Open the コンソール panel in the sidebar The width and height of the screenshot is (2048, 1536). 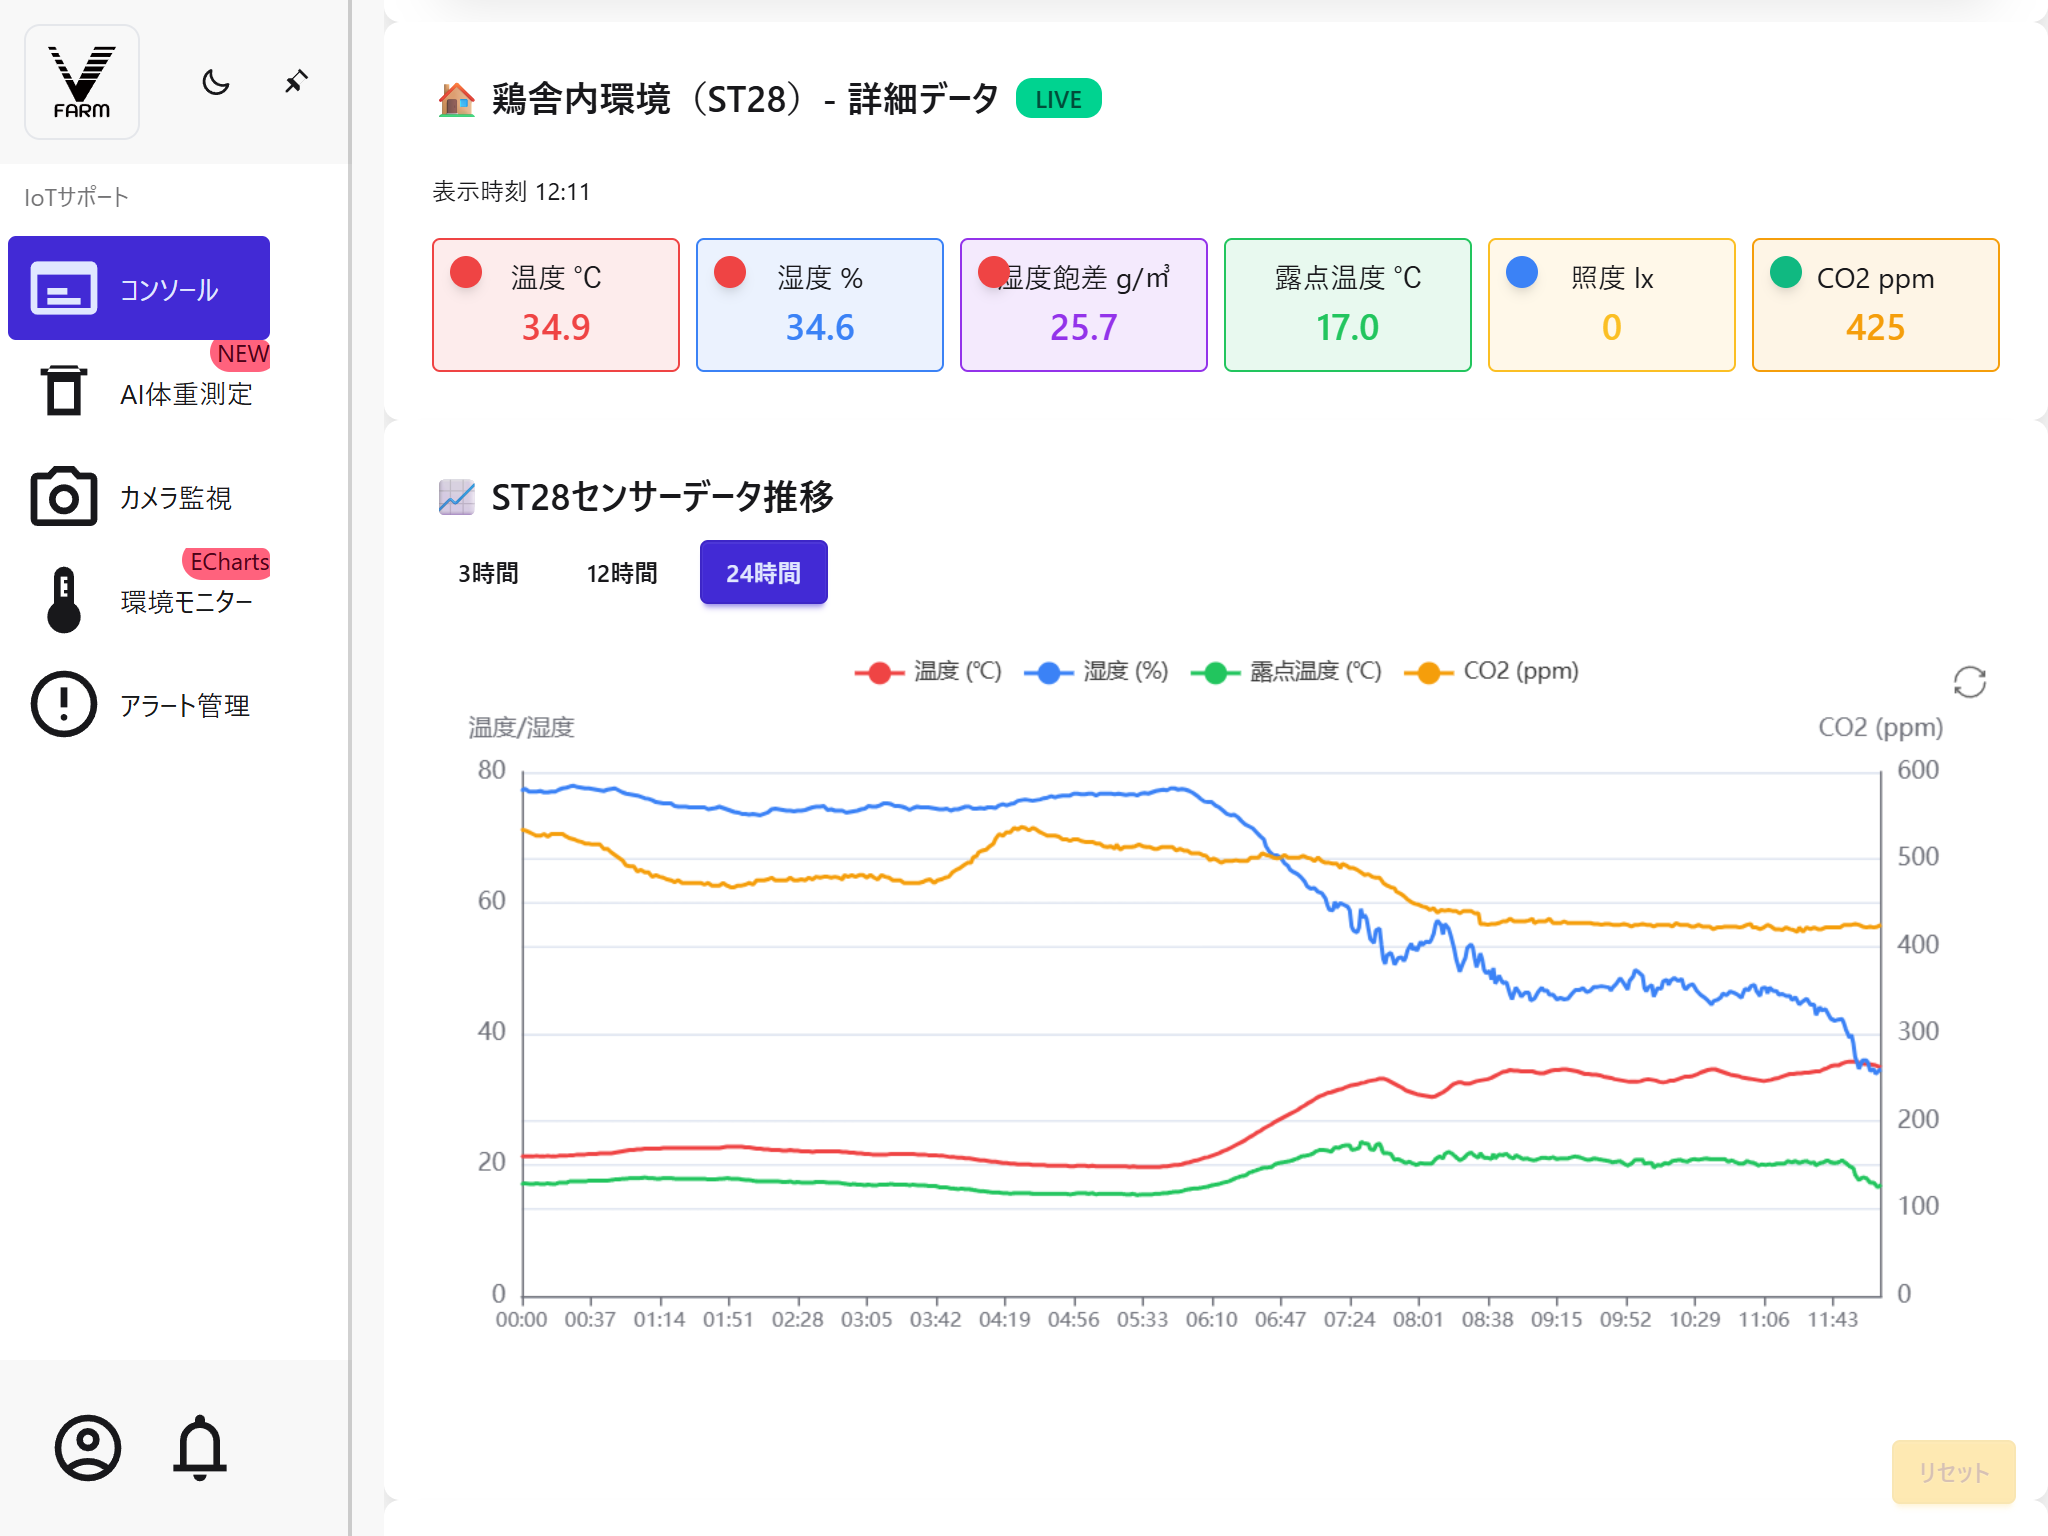coord(139,289)
